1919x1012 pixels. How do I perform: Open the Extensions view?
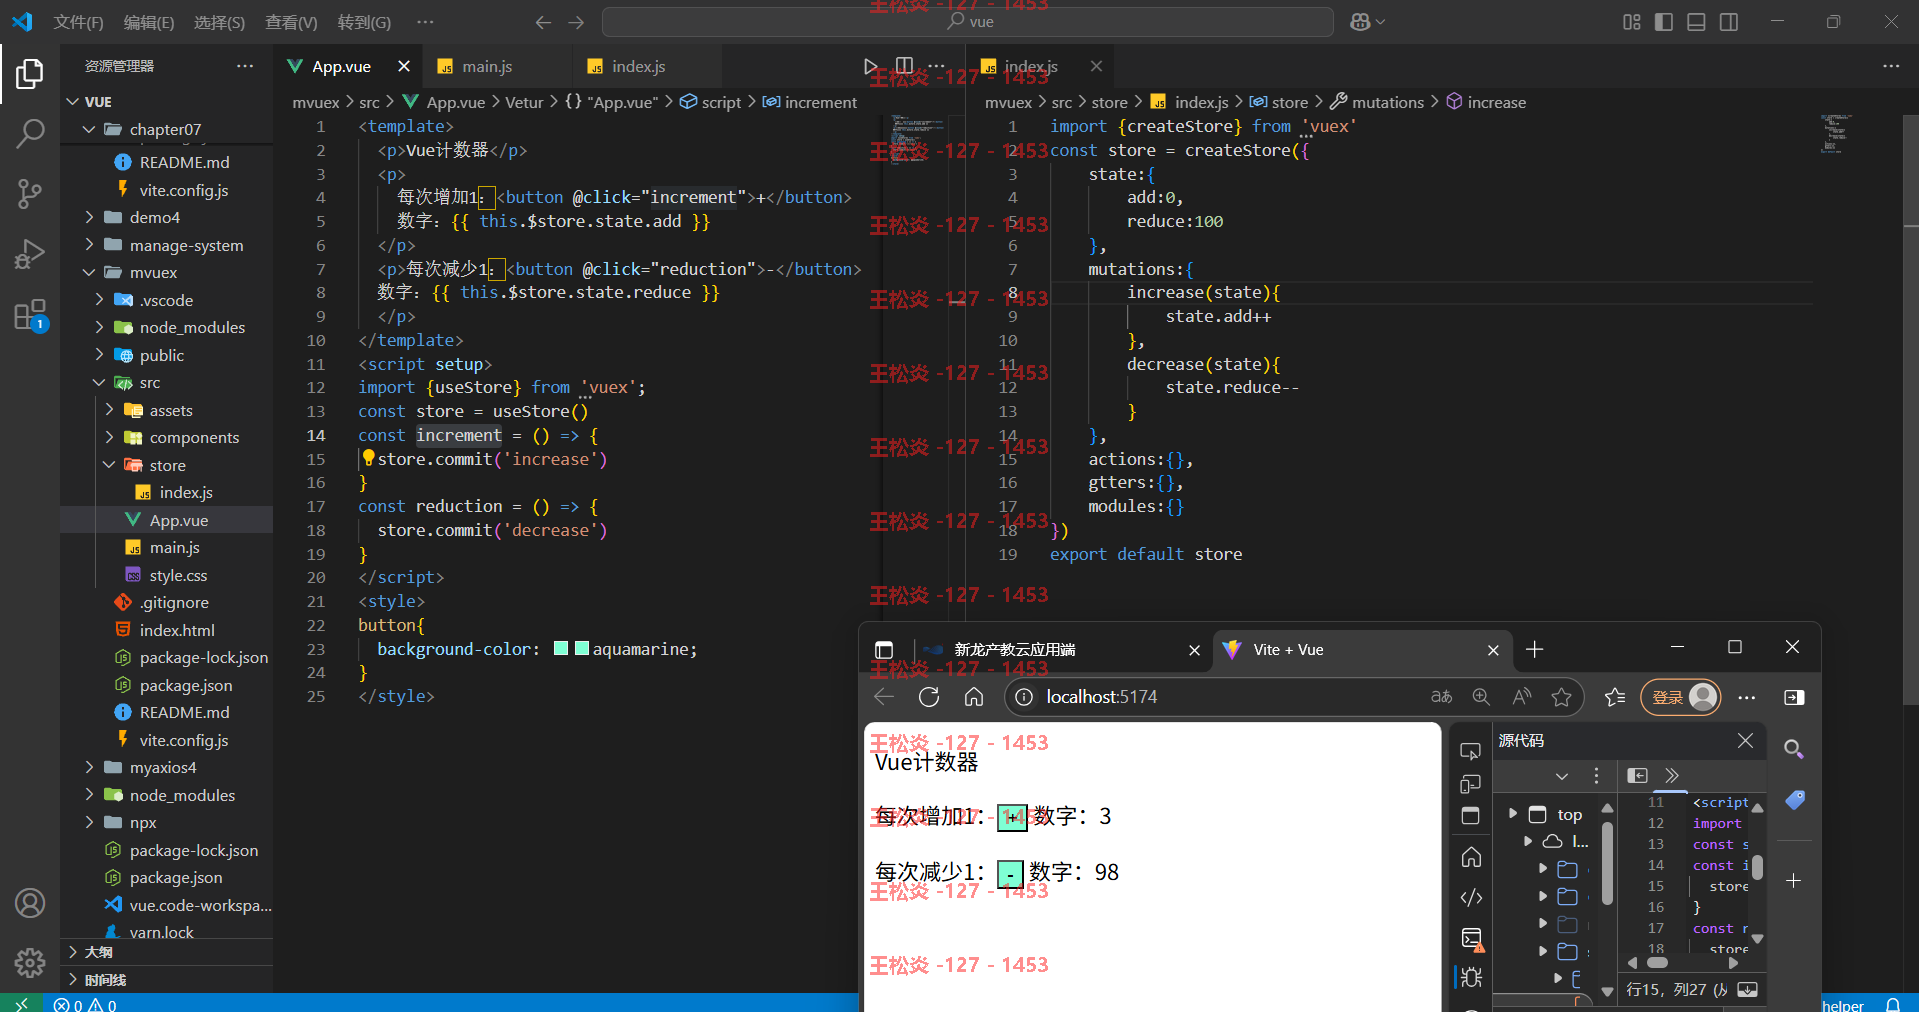pyautogui.click(x=30, y=315)
